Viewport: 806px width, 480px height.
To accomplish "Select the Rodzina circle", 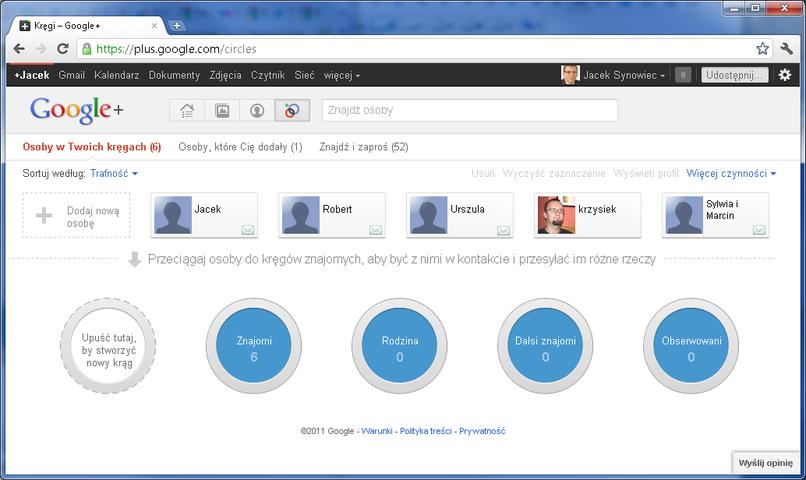I will (399, 346).
